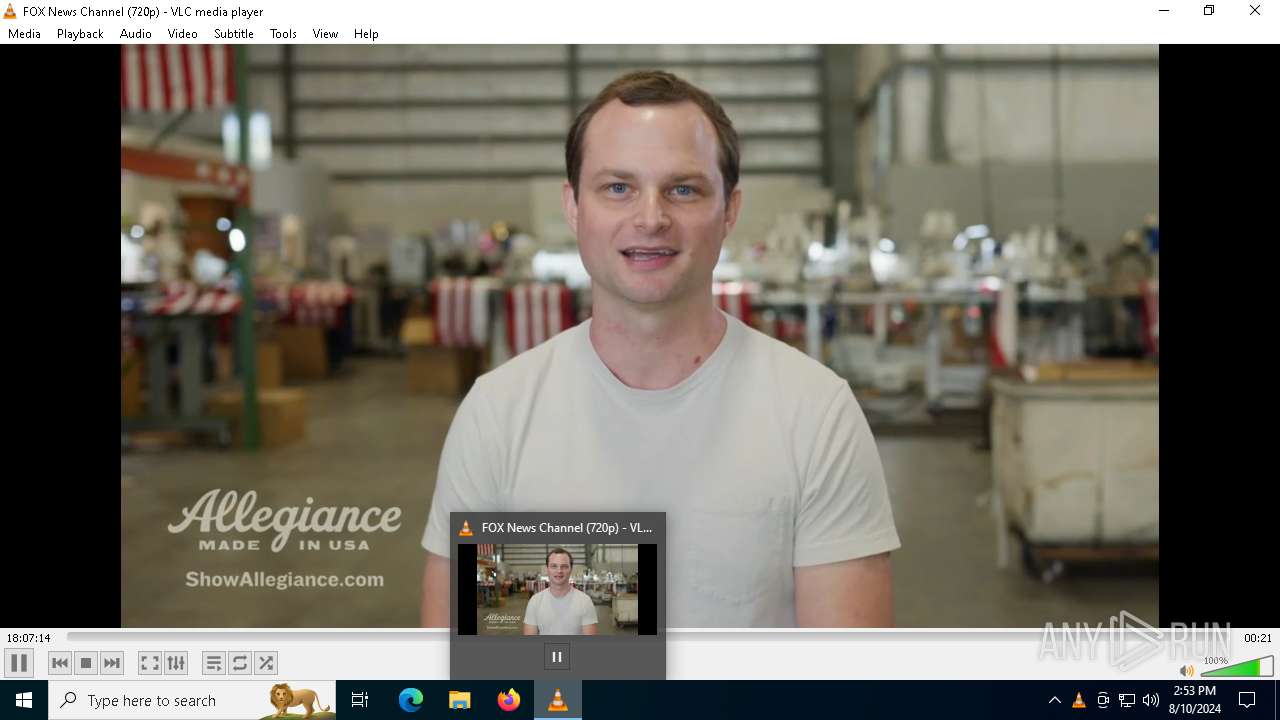The width and height of the screenshot is (1280, 720).
Task: Toggle random shuffle playback
Action: pos(266,663)
